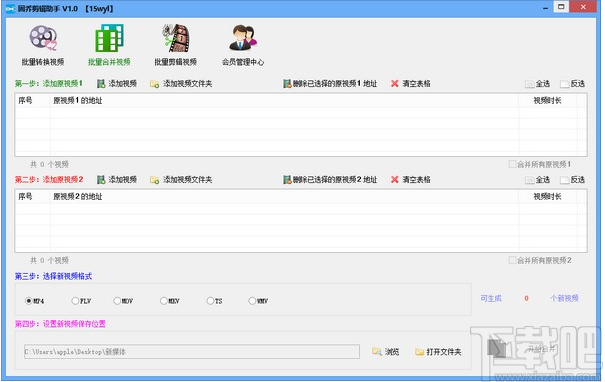Open the 会员管理中心 panel
The width and height of the screenshot is (605, 382).
[x=243, y=45]
